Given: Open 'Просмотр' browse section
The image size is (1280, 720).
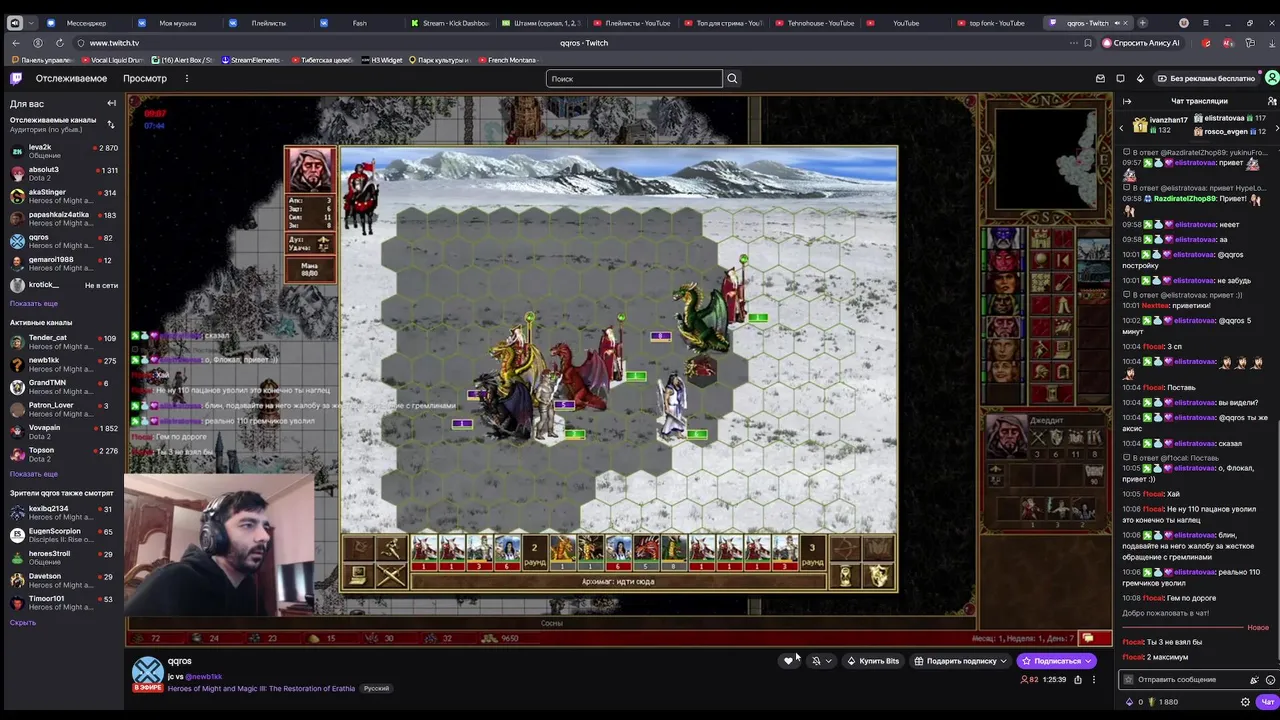Looking at the screenshot, I should (145, 78).
